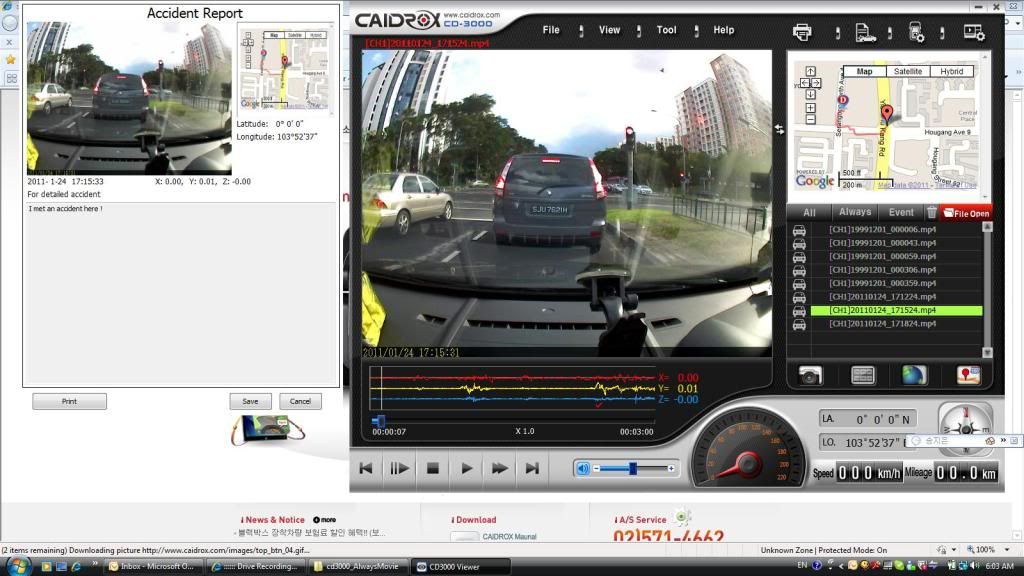Swap video and map with the arrows icon
Screen dimensions: 1024x576
[x=779, y=129]
